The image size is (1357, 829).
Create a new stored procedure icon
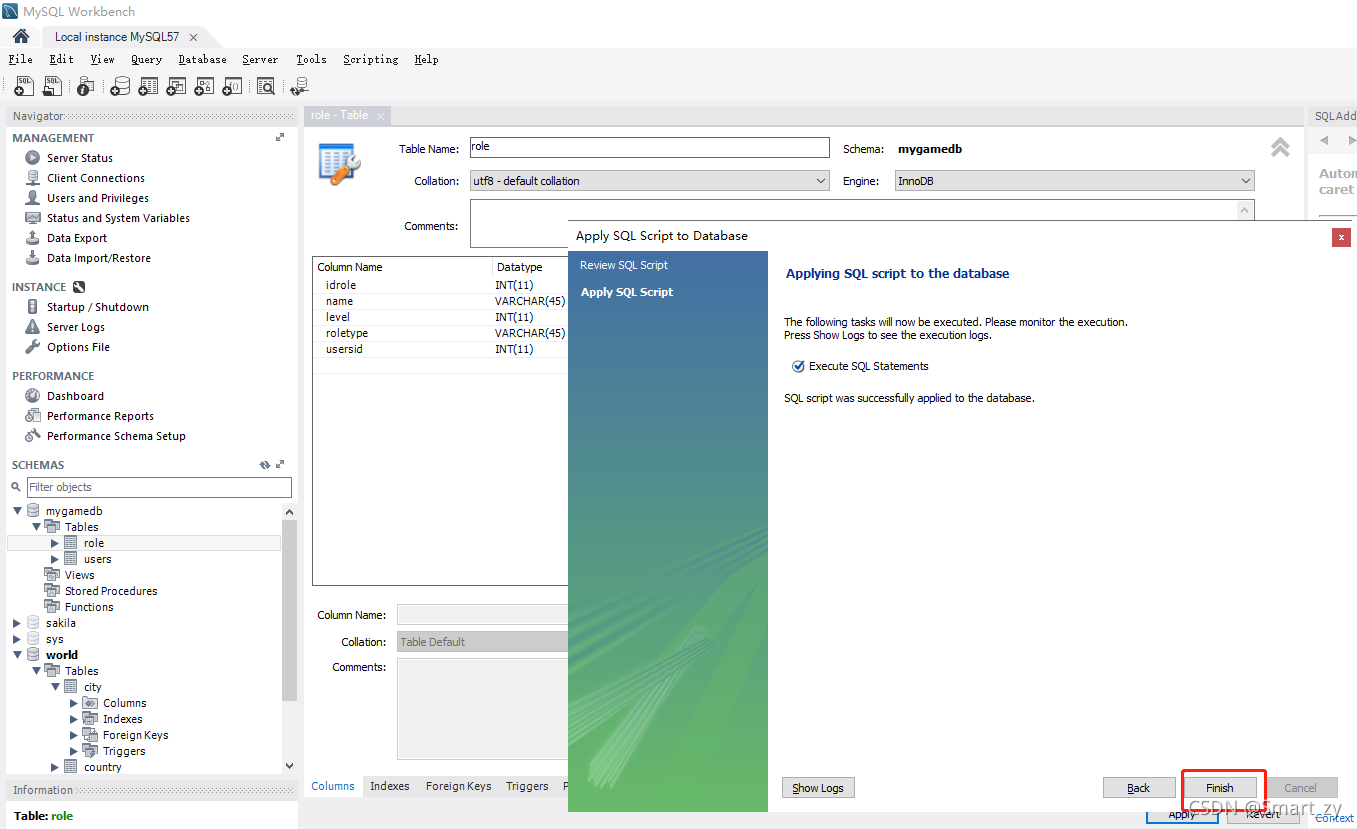pos(204,87)
